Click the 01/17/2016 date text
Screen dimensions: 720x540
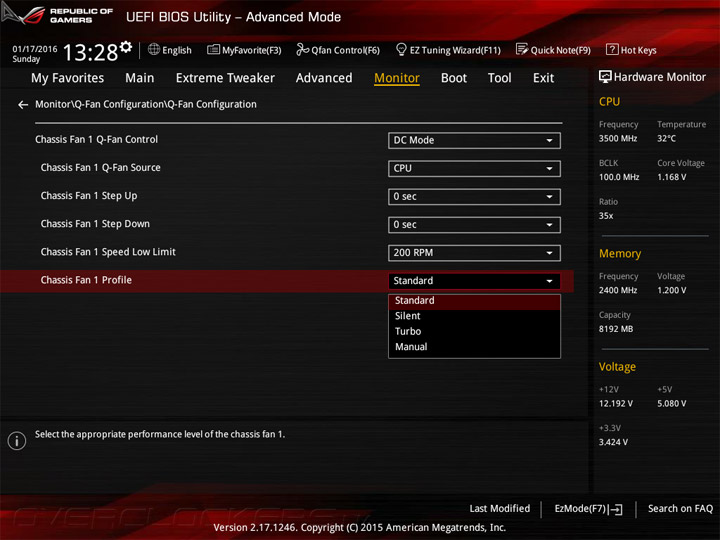coord(35,49)
